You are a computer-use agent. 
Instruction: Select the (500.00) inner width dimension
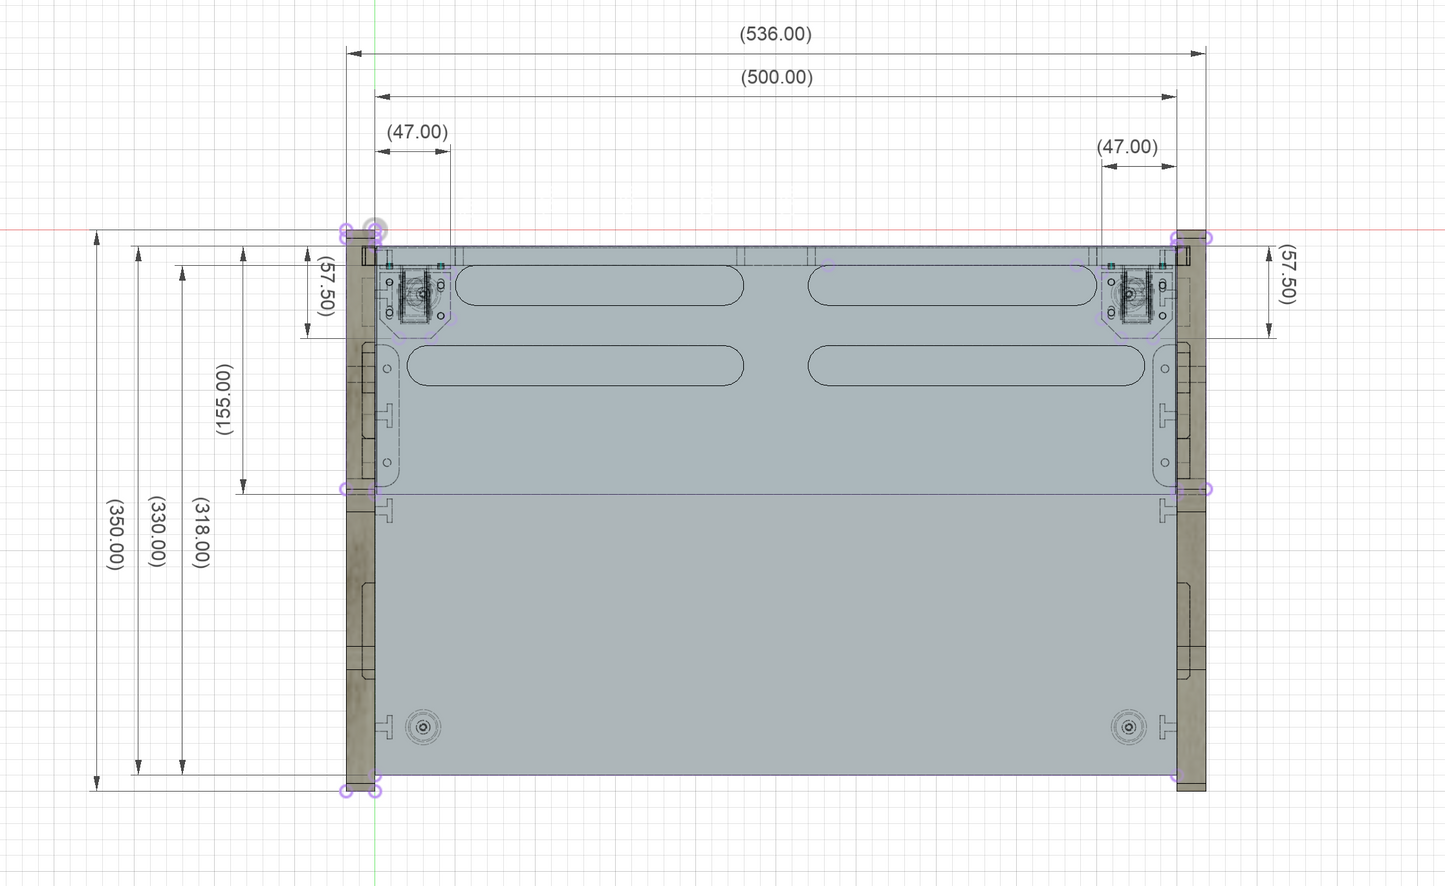(x=776, y=76)
